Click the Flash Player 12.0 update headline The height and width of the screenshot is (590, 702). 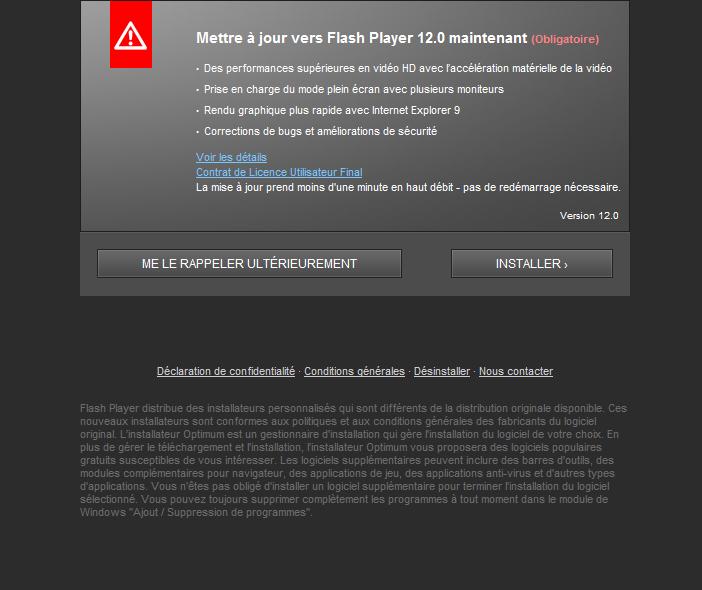click(361, 38)
